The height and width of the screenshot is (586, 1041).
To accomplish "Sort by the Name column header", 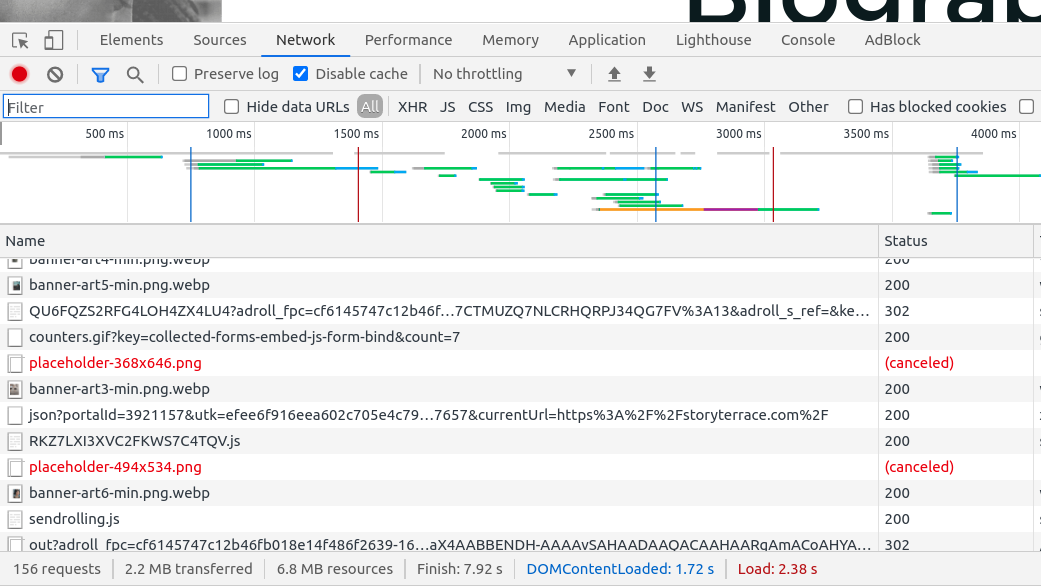I will [439, 241].
